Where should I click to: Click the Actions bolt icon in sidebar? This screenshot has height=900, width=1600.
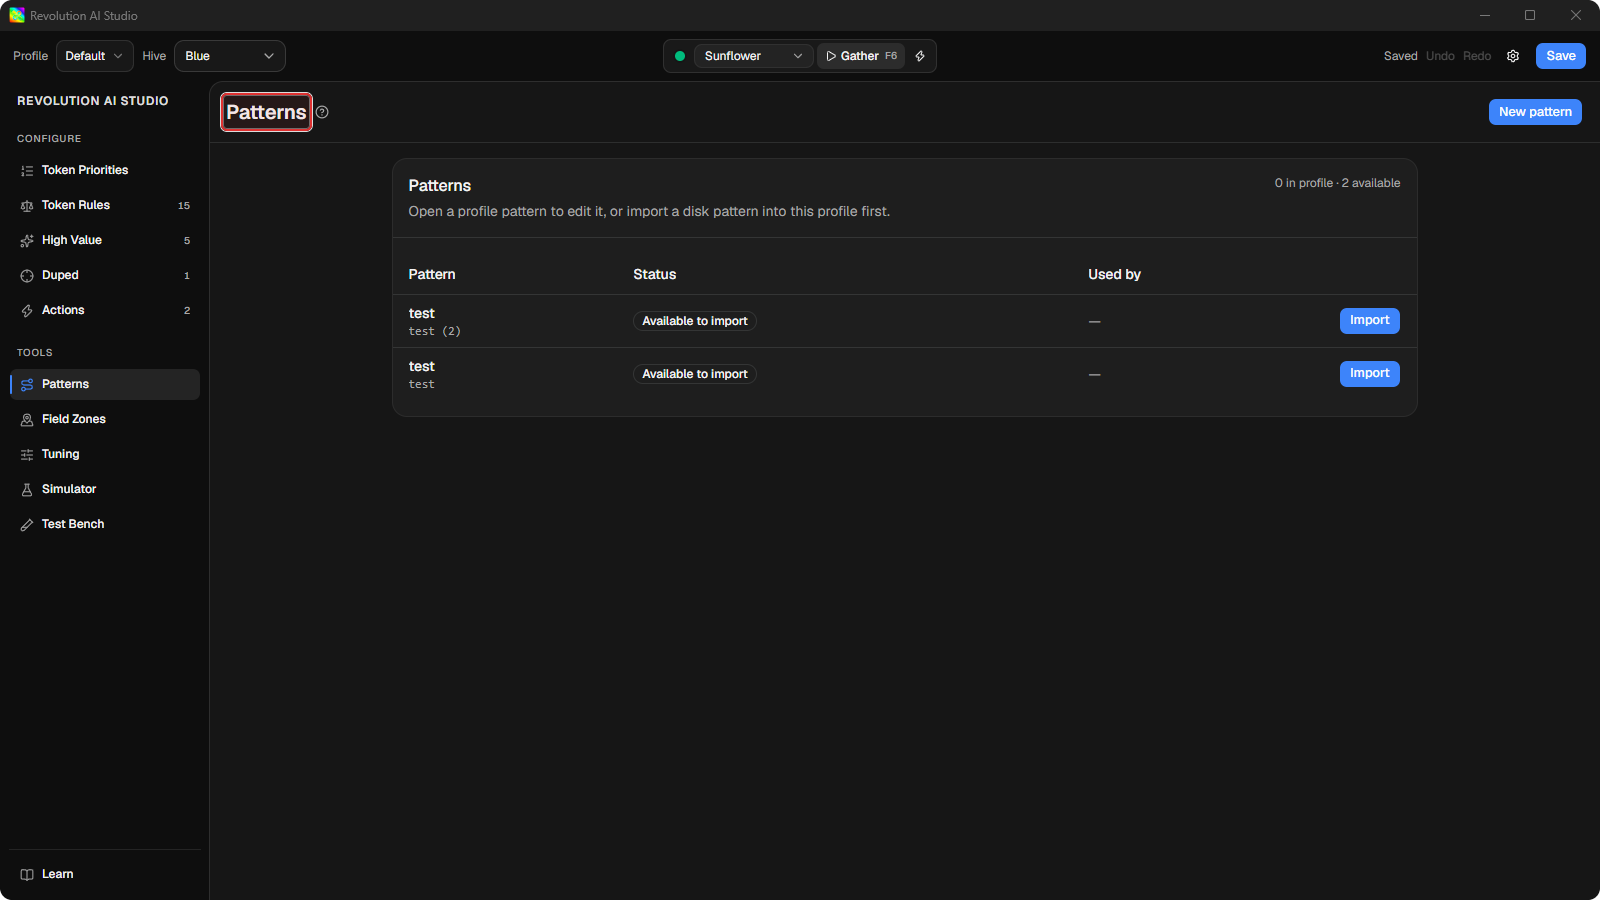click(x=27, y=311)
